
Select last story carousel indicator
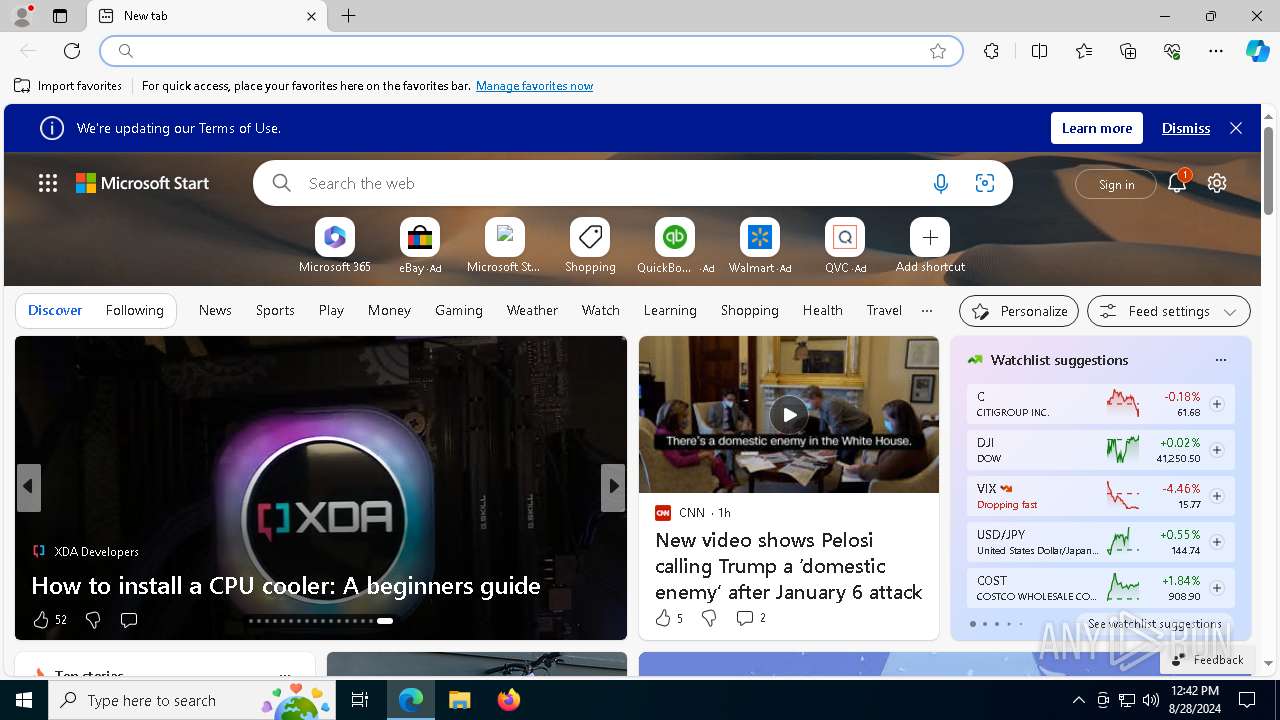(x=385, y=621)
